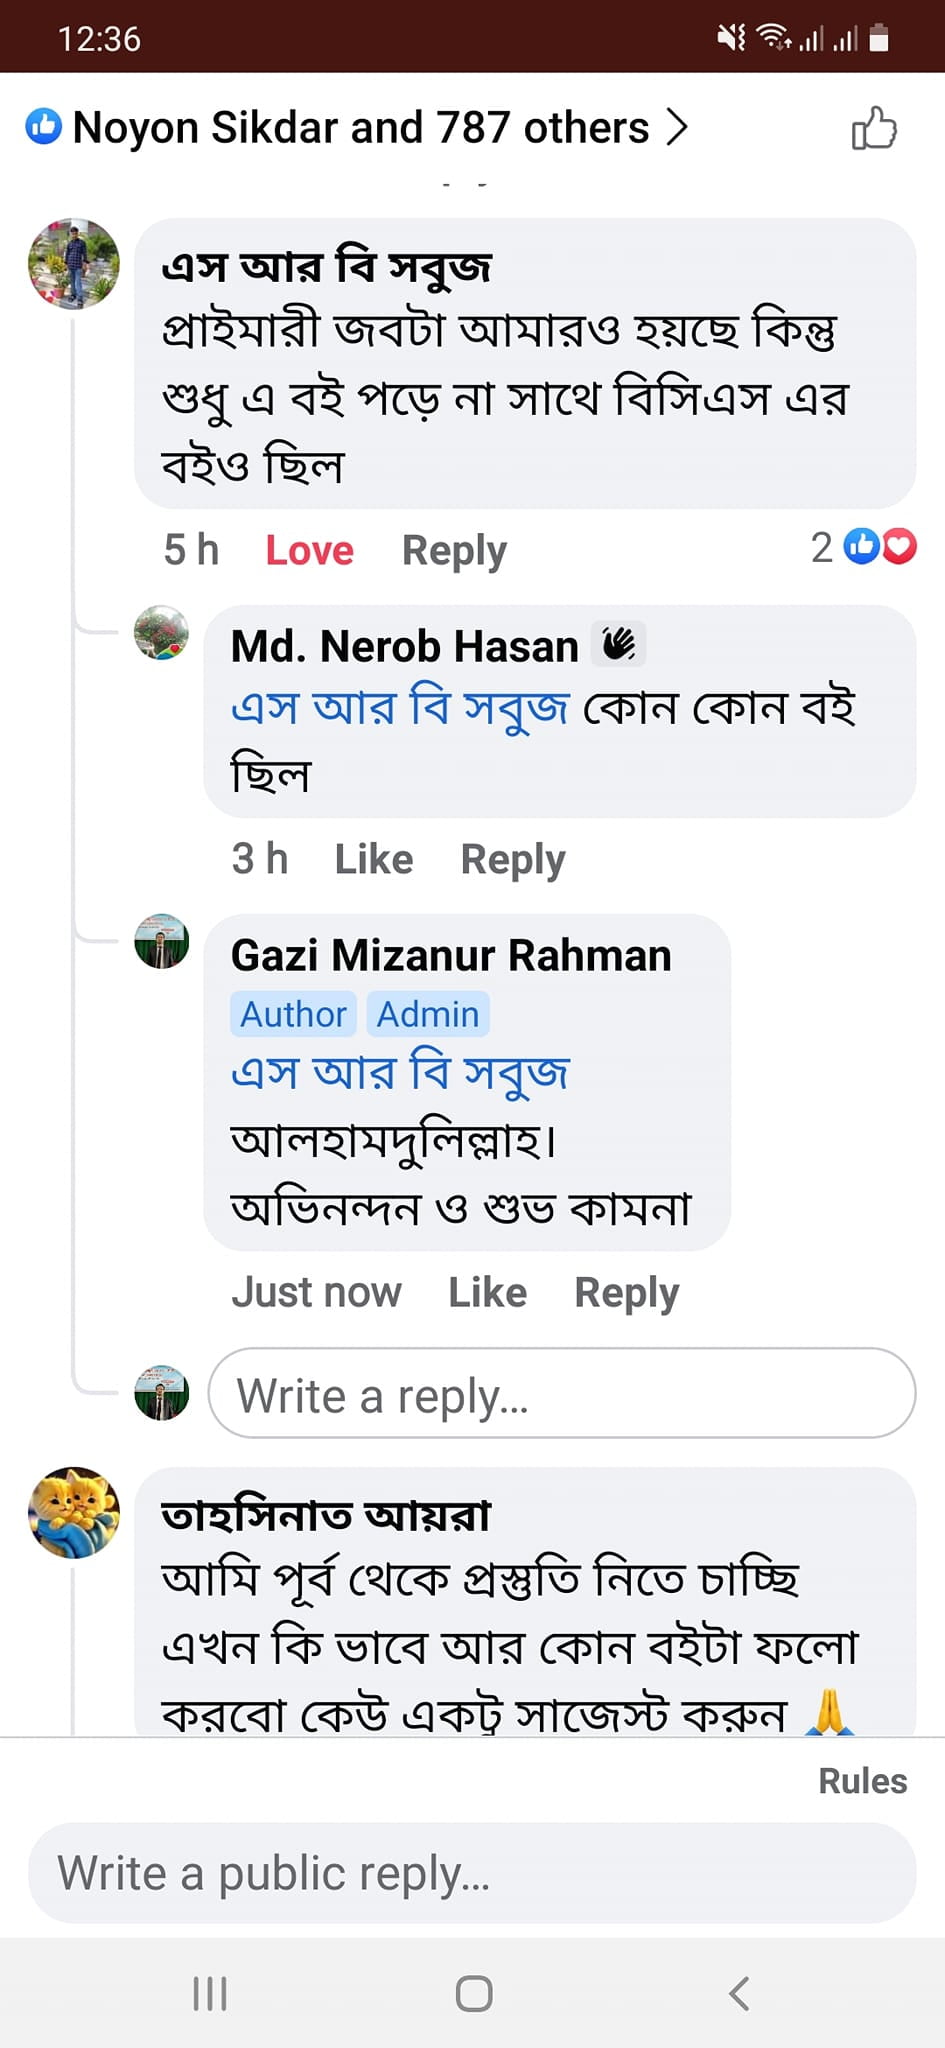
Task: Like Gazi Mizanur Rahman's reply
Action: (x=487, y=1292)
